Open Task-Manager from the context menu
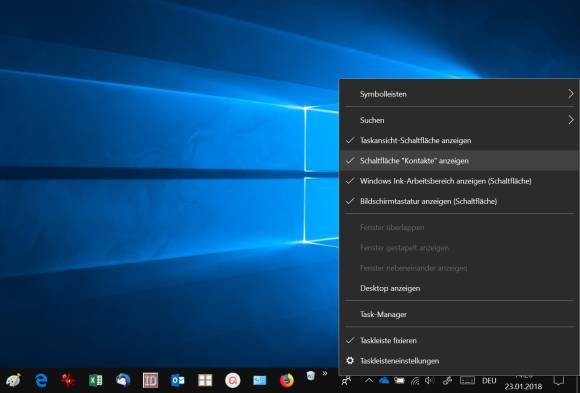The image size is (580, 393). [x=459, y=314]
